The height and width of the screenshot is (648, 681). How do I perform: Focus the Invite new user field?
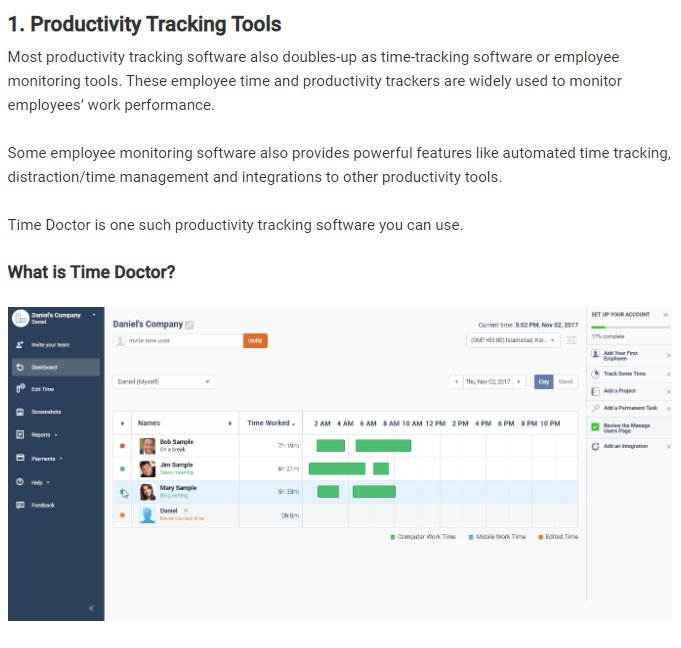pos(178,341)
